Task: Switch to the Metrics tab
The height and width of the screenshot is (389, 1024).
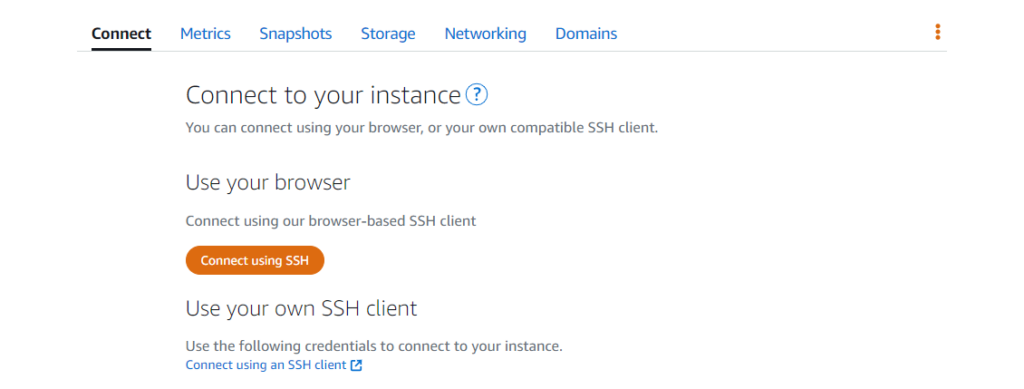Action: 205,33
